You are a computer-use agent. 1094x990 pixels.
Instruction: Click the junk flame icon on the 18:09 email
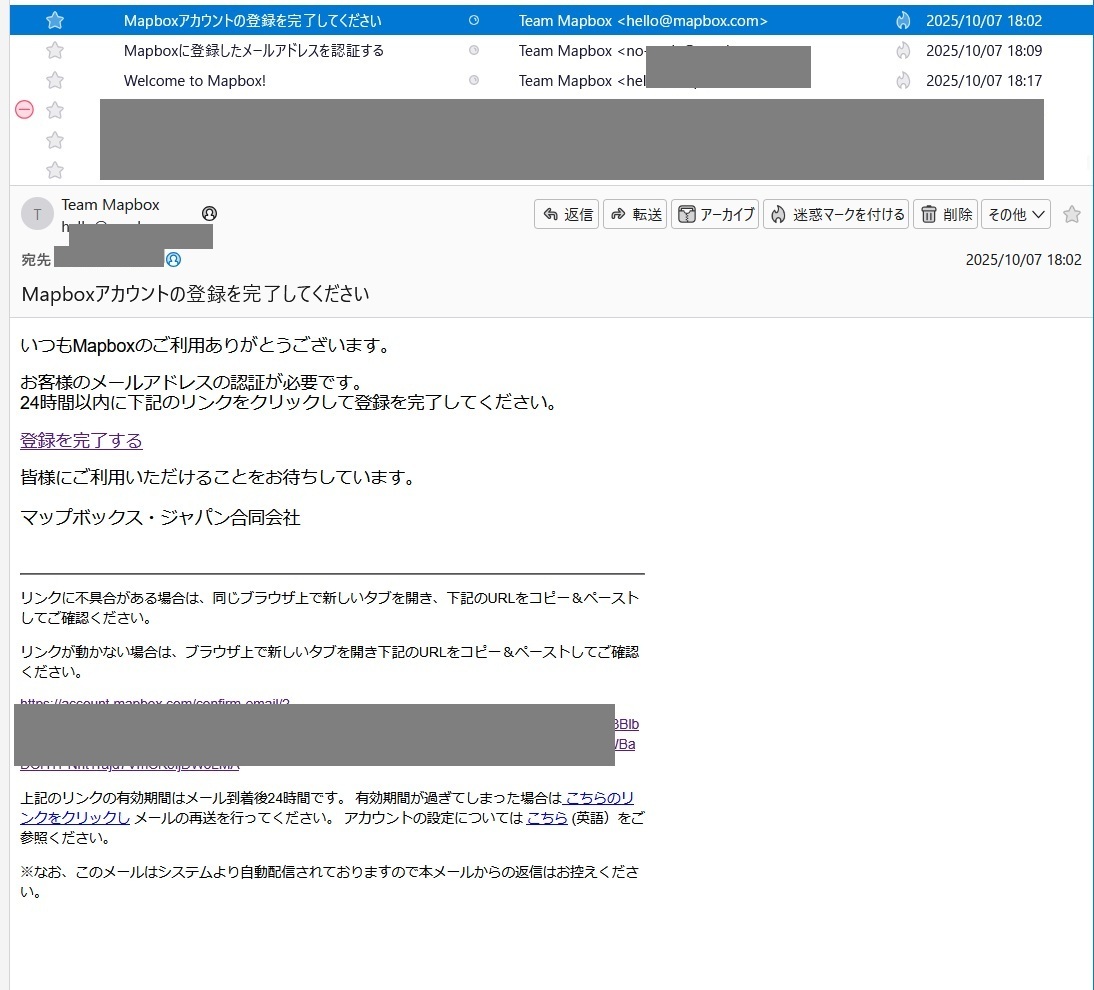[x=903, y=51]
